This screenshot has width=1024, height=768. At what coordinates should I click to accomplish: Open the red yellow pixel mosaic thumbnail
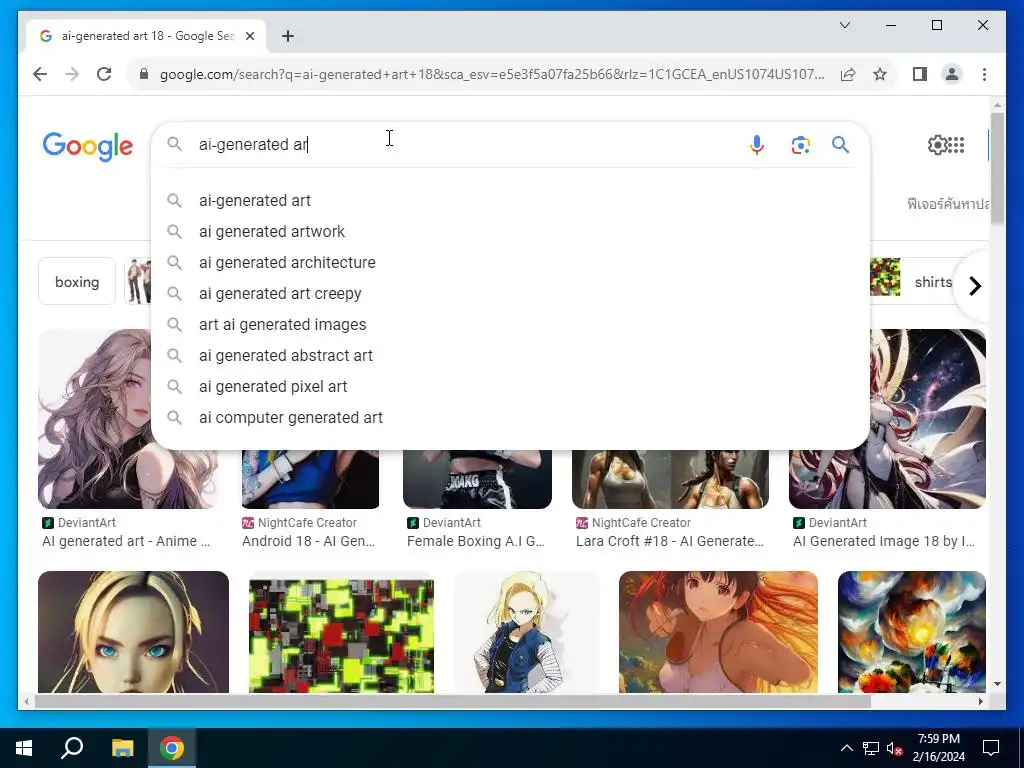tap(342, 633)
